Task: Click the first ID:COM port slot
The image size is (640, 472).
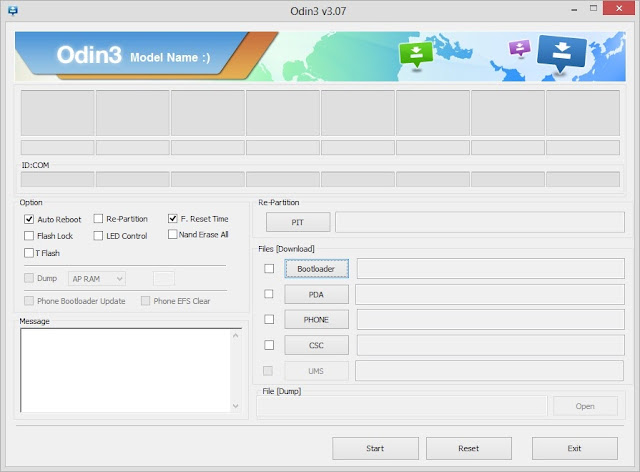Action: coord(58,179)
